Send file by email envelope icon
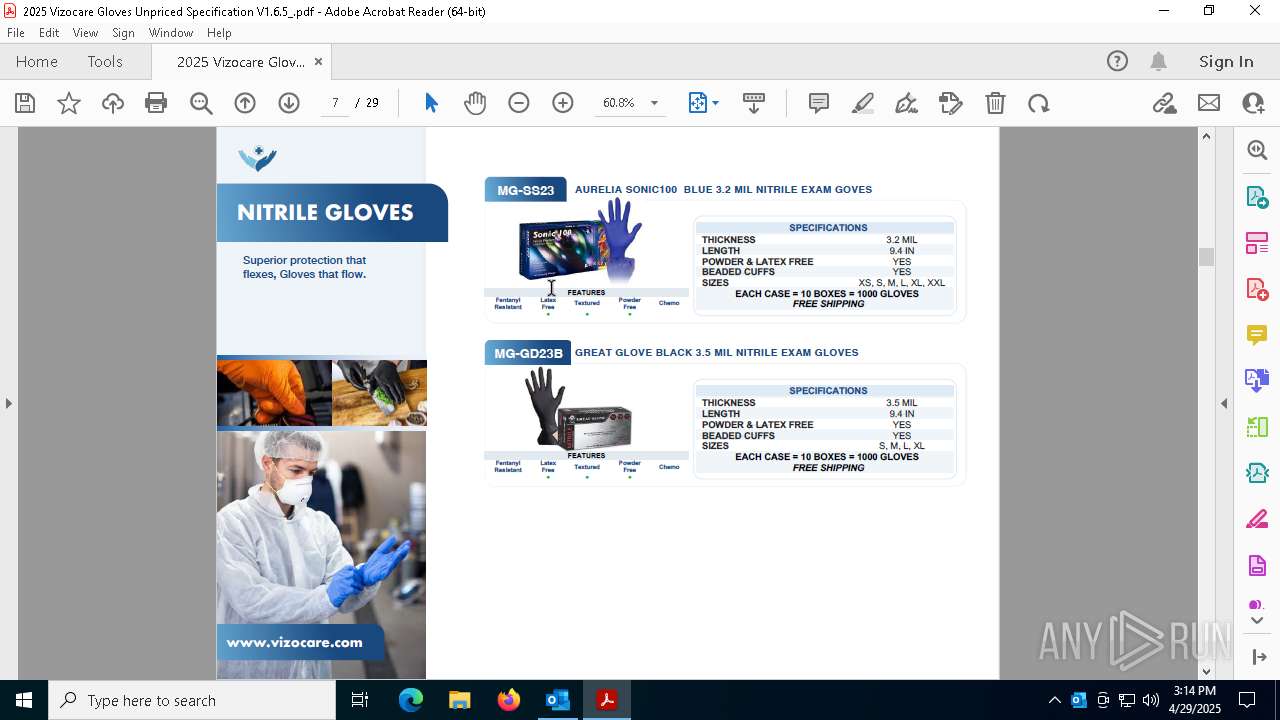The height and width of the screenshot is (720, 1280). pos(1209,103)
